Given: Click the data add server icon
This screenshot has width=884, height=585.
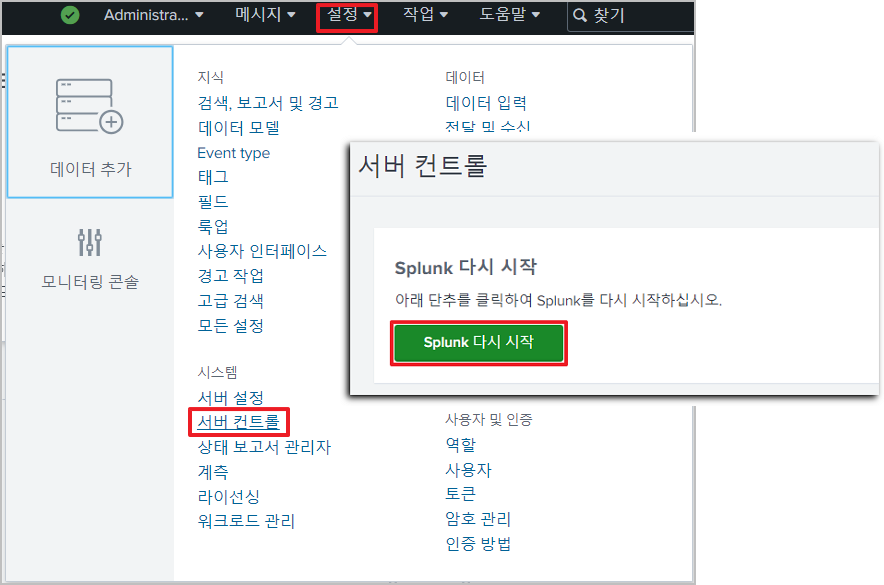Looking at the screenshot, I should pyautogui.click(x=89, y=106).
